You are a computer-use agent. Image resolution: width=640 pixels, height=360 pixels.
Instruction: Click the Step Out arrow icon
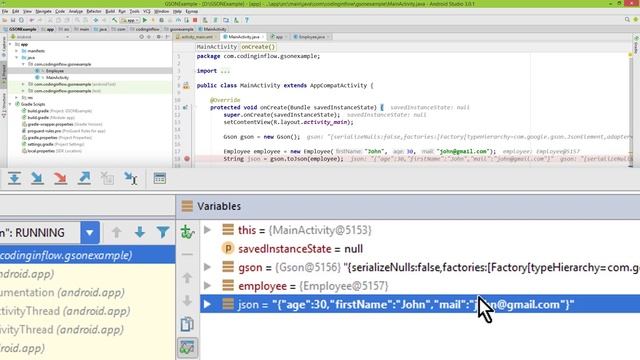[84, 178]
